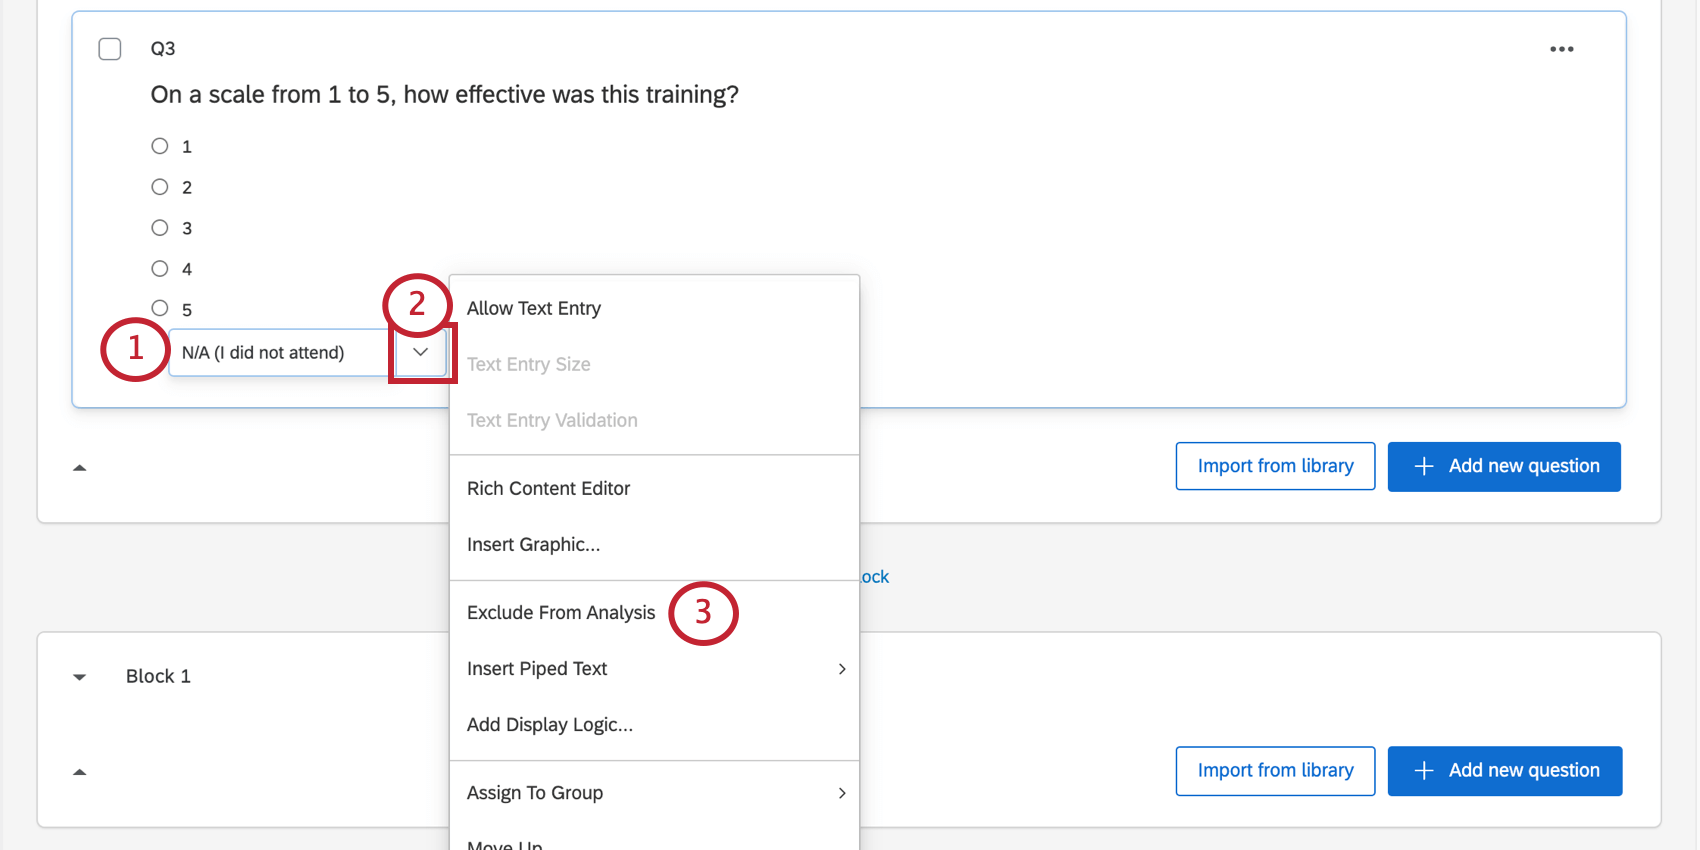
Task: Select Exclude From Analysis option
Action: point(561,612)
